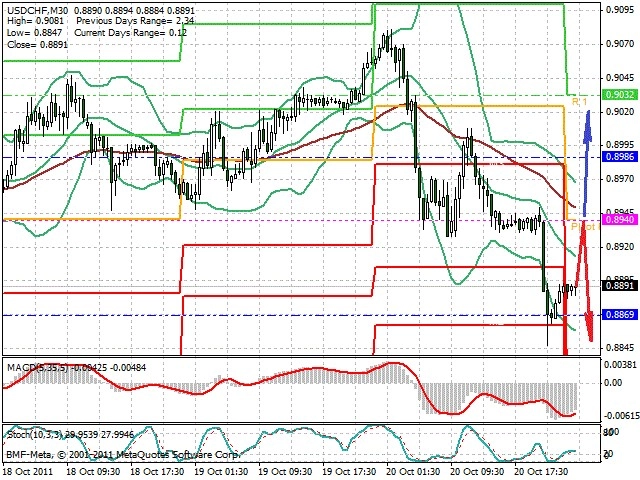Click the 18 Oct 2011 date marker

pyautogui.click(x=28, y=471)
